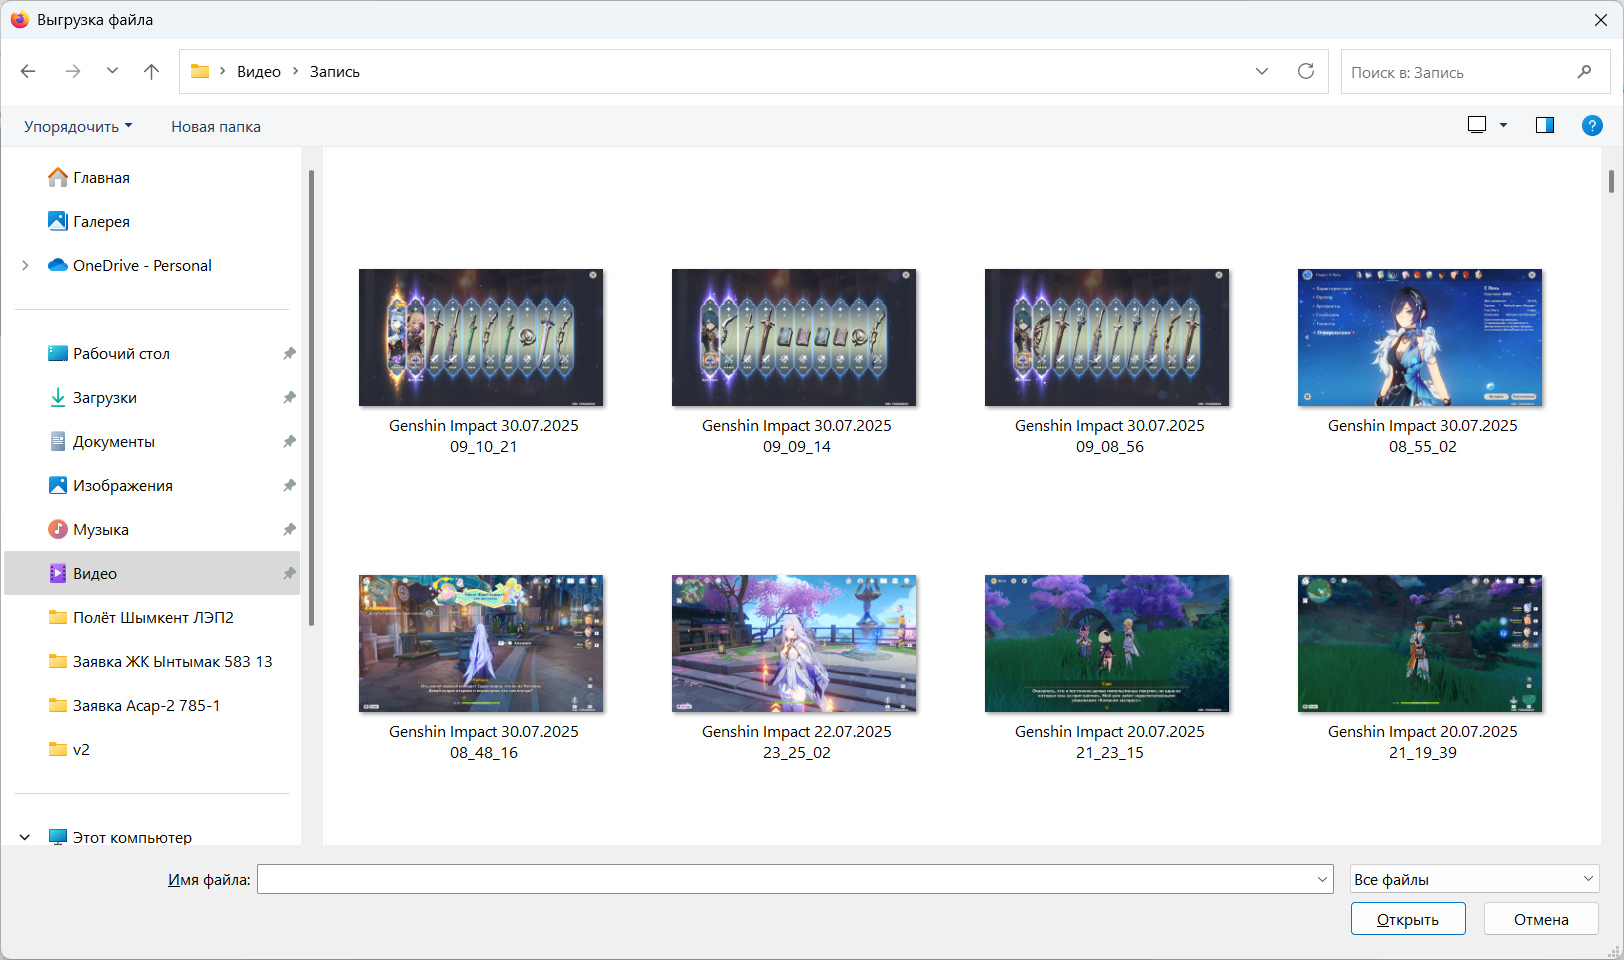
Task: Click pin icon next to Загрузки
Action: 289,397
